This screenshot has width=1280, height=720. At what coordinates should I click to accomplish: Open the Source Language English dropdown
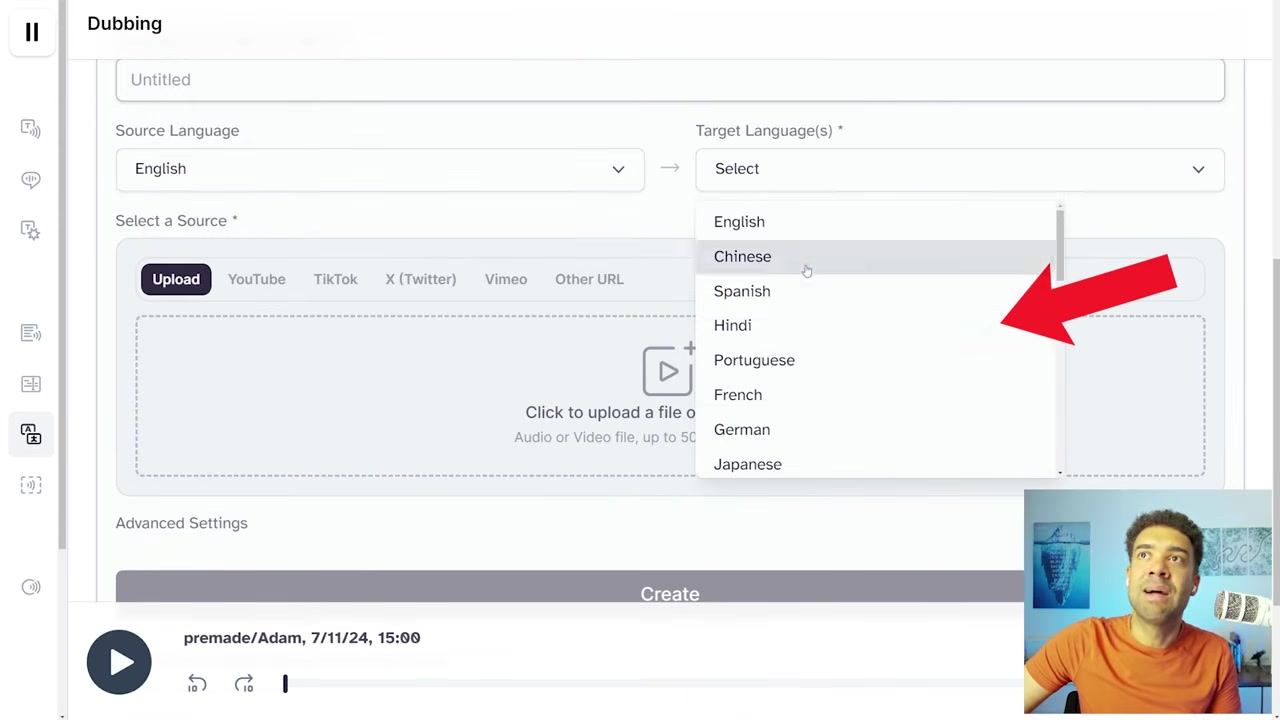(380, 169)
